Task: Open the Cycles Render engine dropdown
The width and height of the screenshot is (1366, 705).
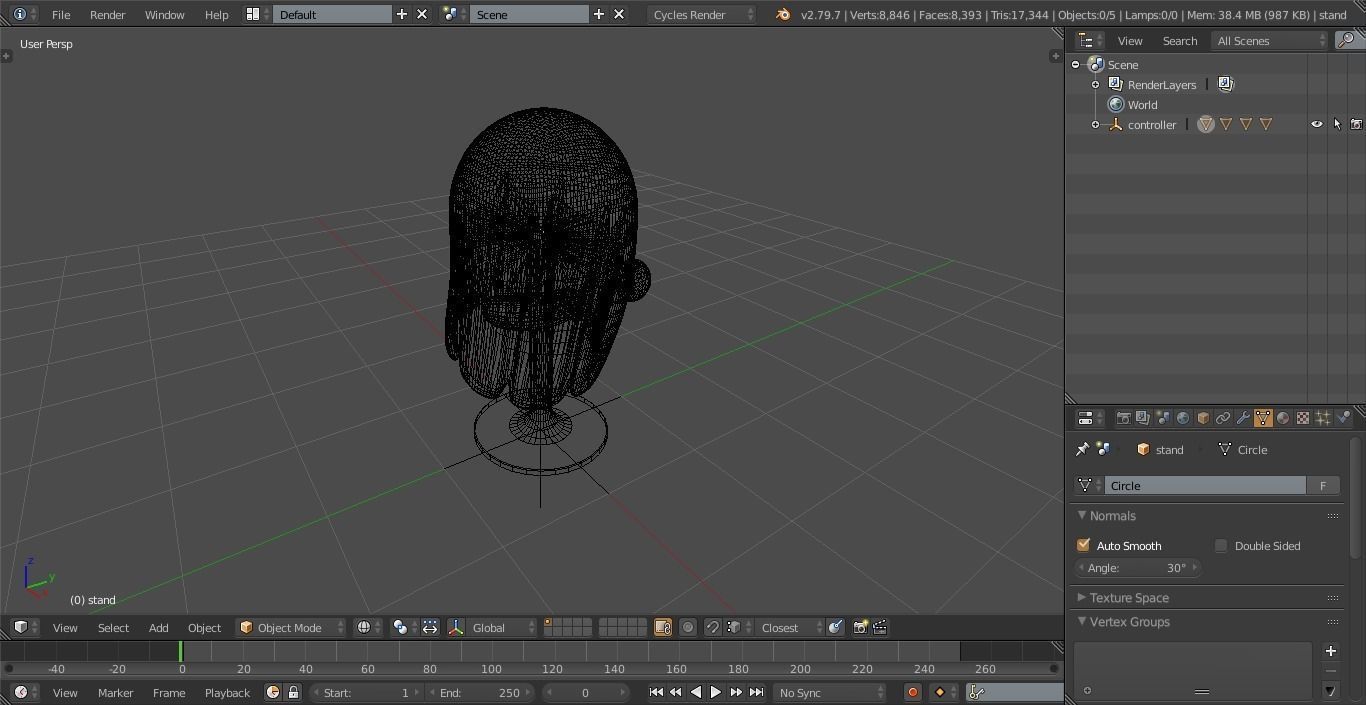Action: (x=701, y=14)
